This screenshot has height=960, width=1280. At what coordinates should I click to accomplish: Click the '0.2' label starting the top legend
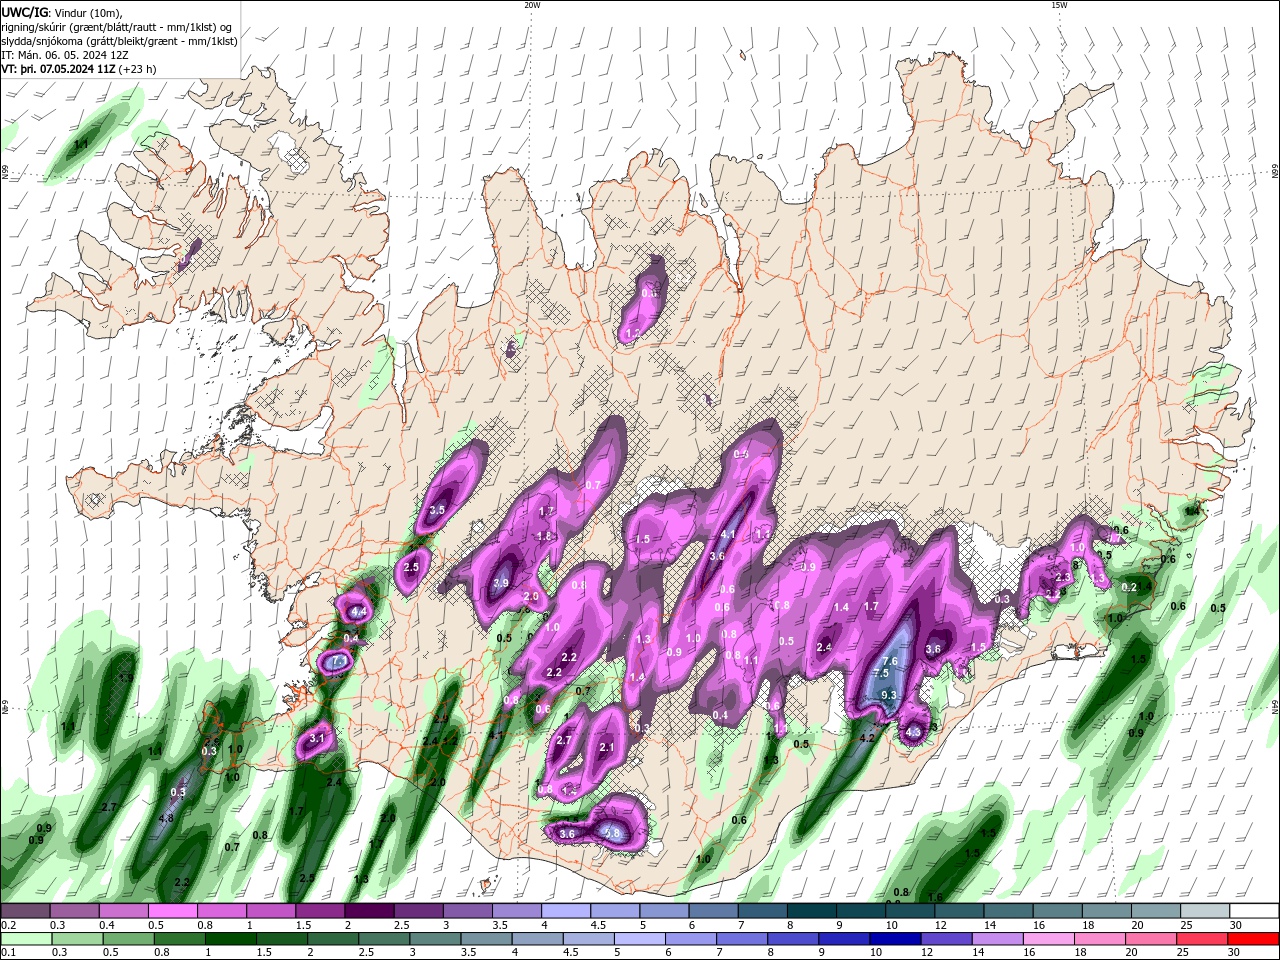click(x=8, y=925)
